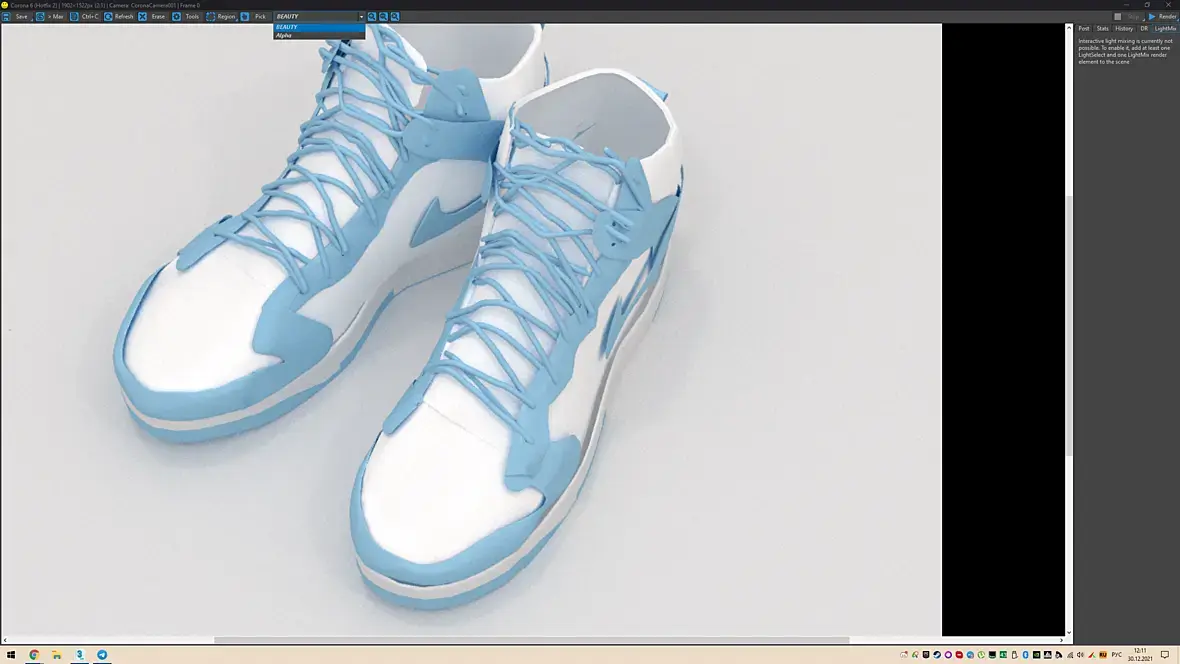This screenshot has height=664, width=1180.
Task: Click the > Max toolbar icon
Action: tap(40, 17)
